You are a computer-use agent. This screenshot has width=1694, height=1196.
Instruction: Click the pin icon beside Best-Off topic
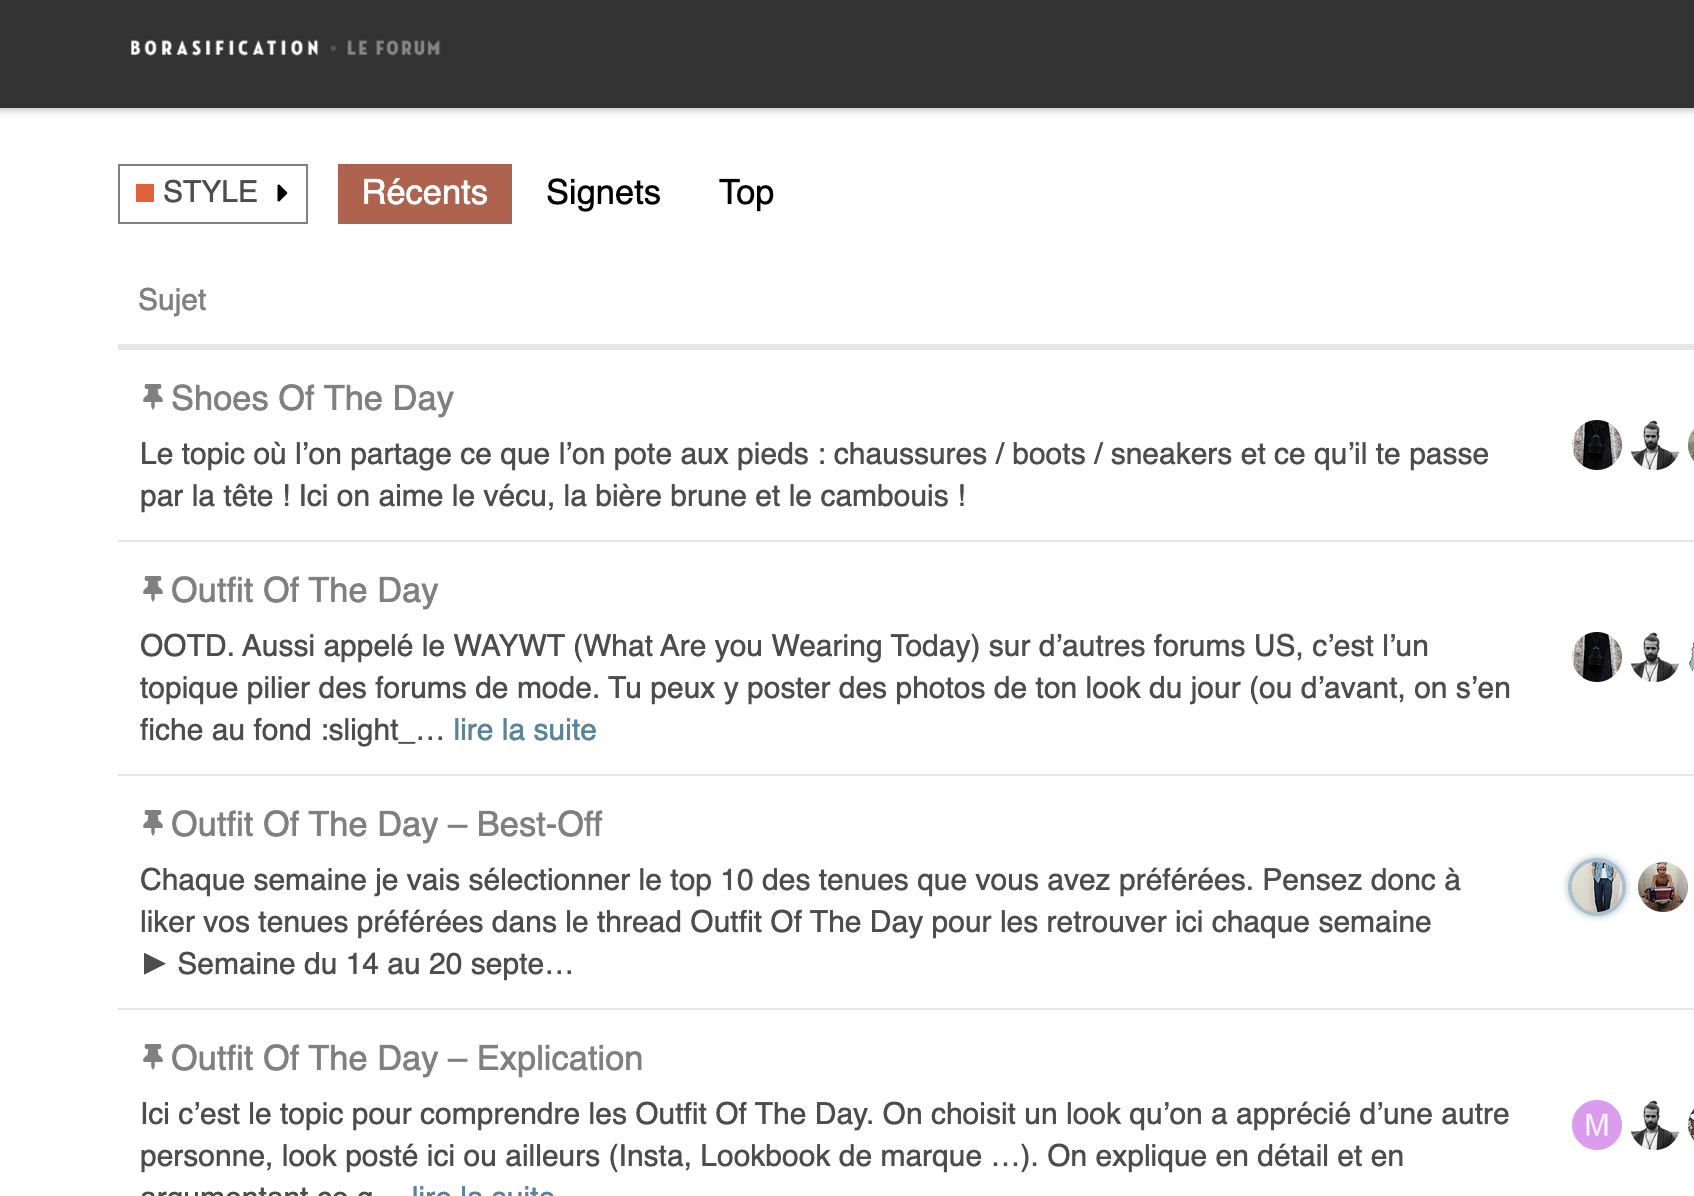(152, 823)
